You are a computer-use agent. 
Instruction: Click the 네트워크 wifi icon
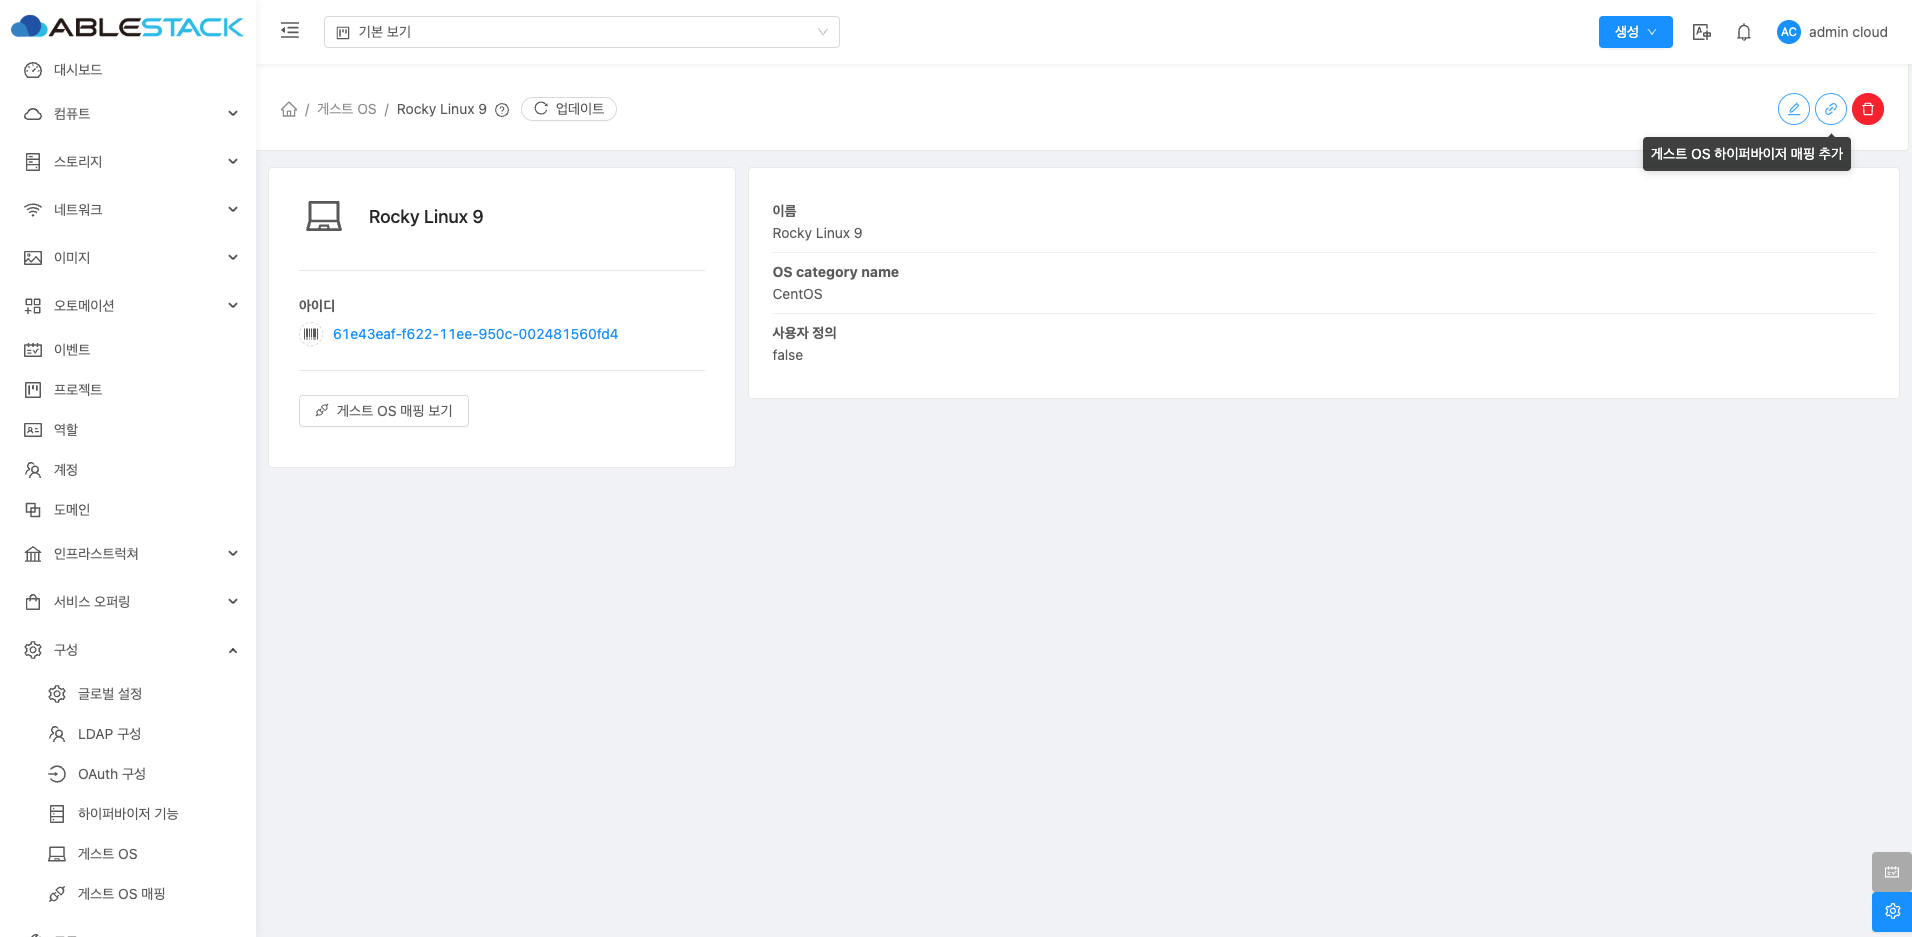(x=33, y=210)
